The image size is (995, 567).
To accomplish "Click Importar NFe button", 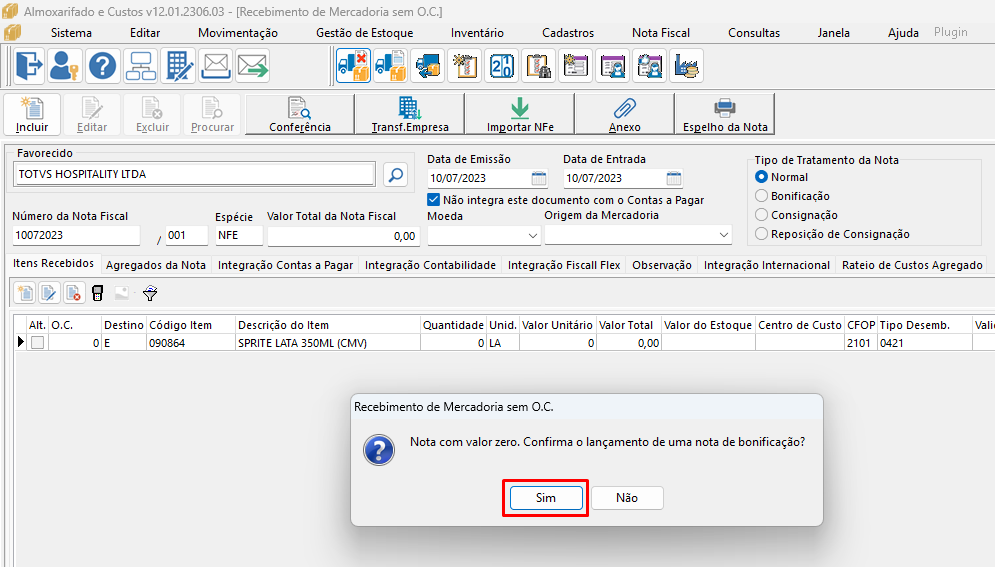I will (x=520, y=114).
